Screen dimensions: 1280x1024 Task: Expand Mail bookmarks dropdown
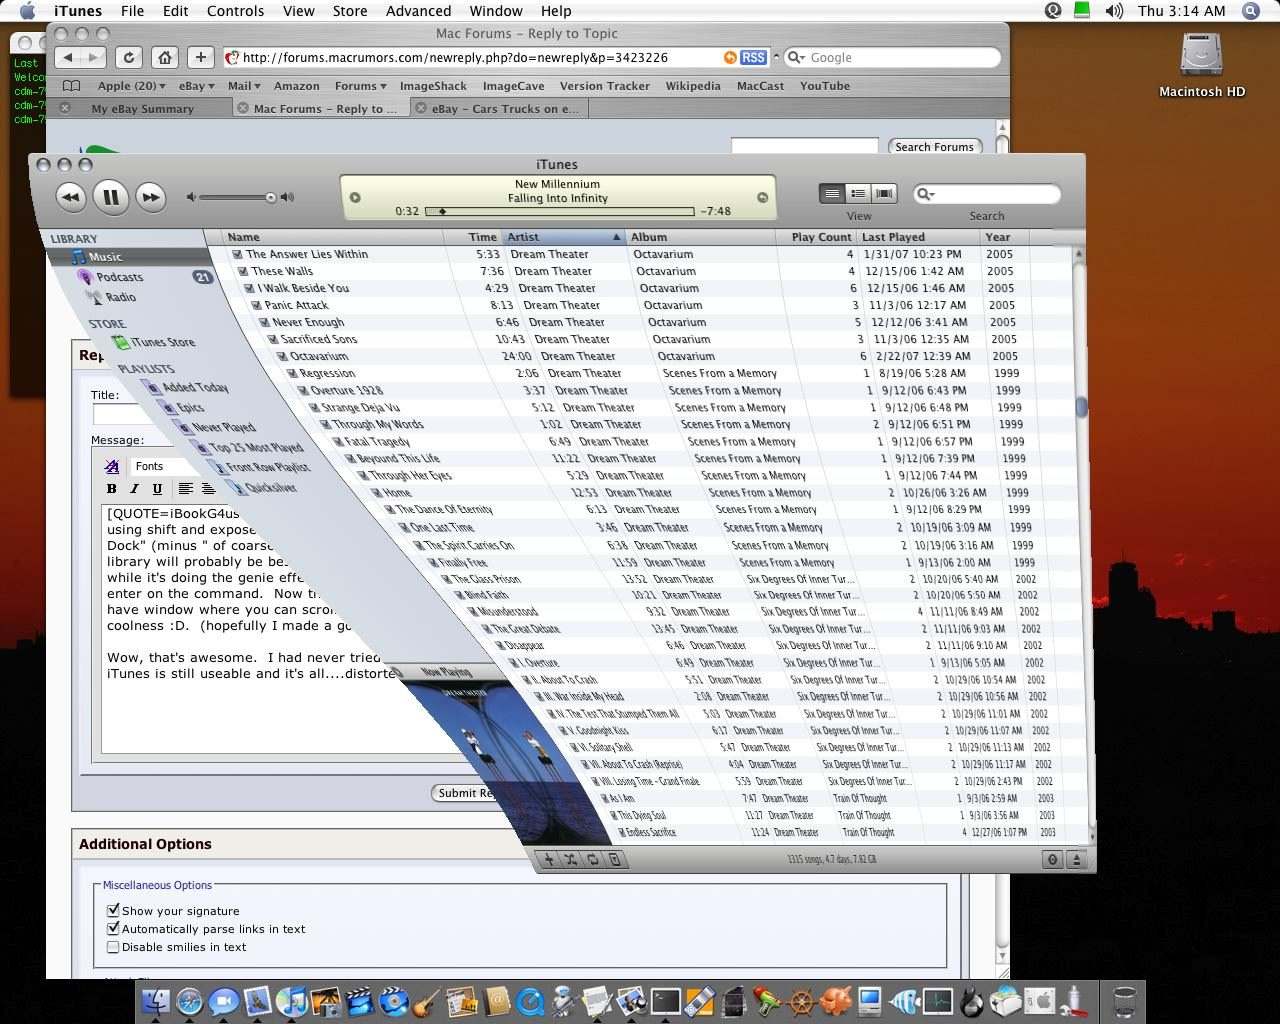[x=244, y=86]
